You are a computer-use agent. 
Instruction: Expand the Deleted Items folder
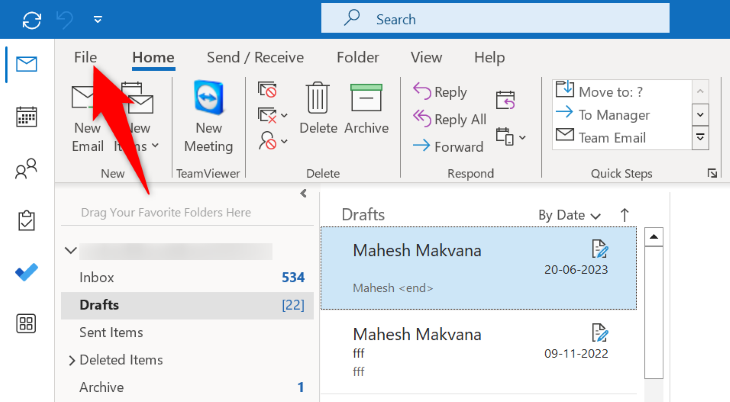point(72,360)
